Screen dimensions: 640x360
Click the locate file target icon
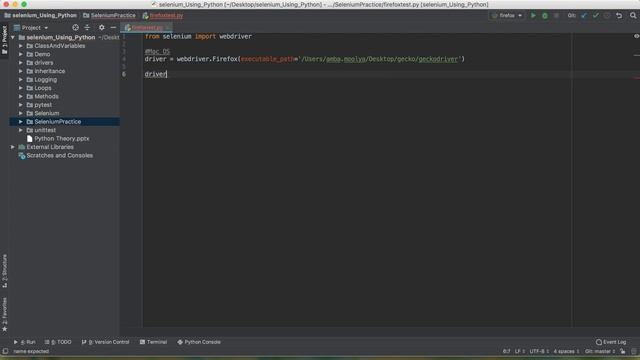point(76,27)
